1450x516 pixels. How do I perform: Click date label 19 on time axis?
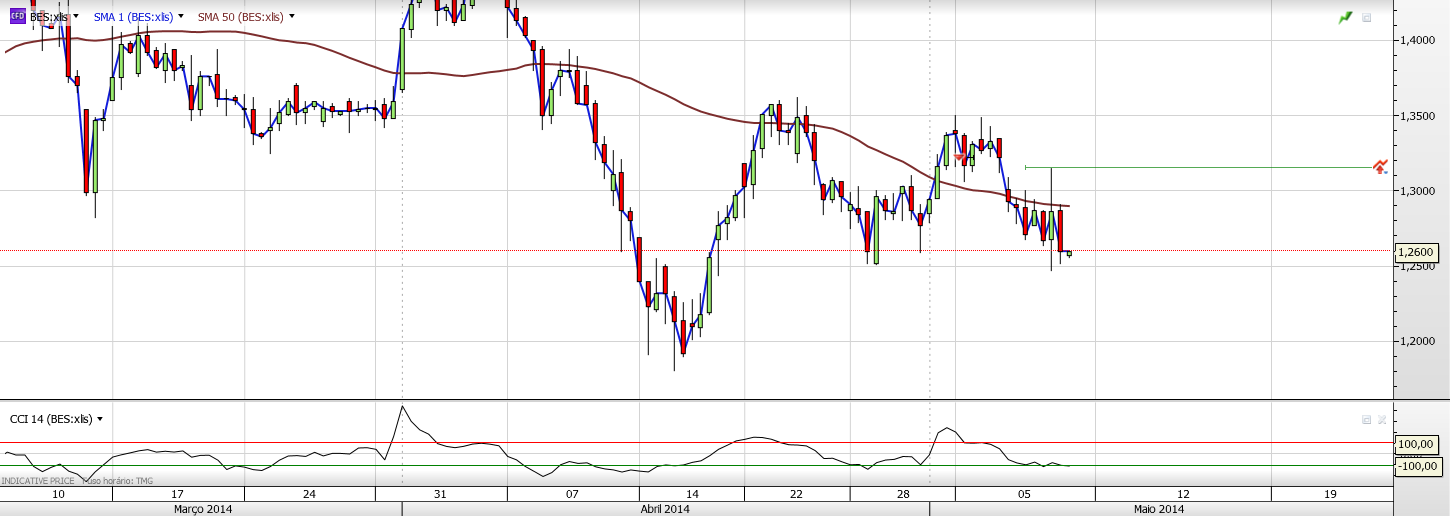(1330, 494)
